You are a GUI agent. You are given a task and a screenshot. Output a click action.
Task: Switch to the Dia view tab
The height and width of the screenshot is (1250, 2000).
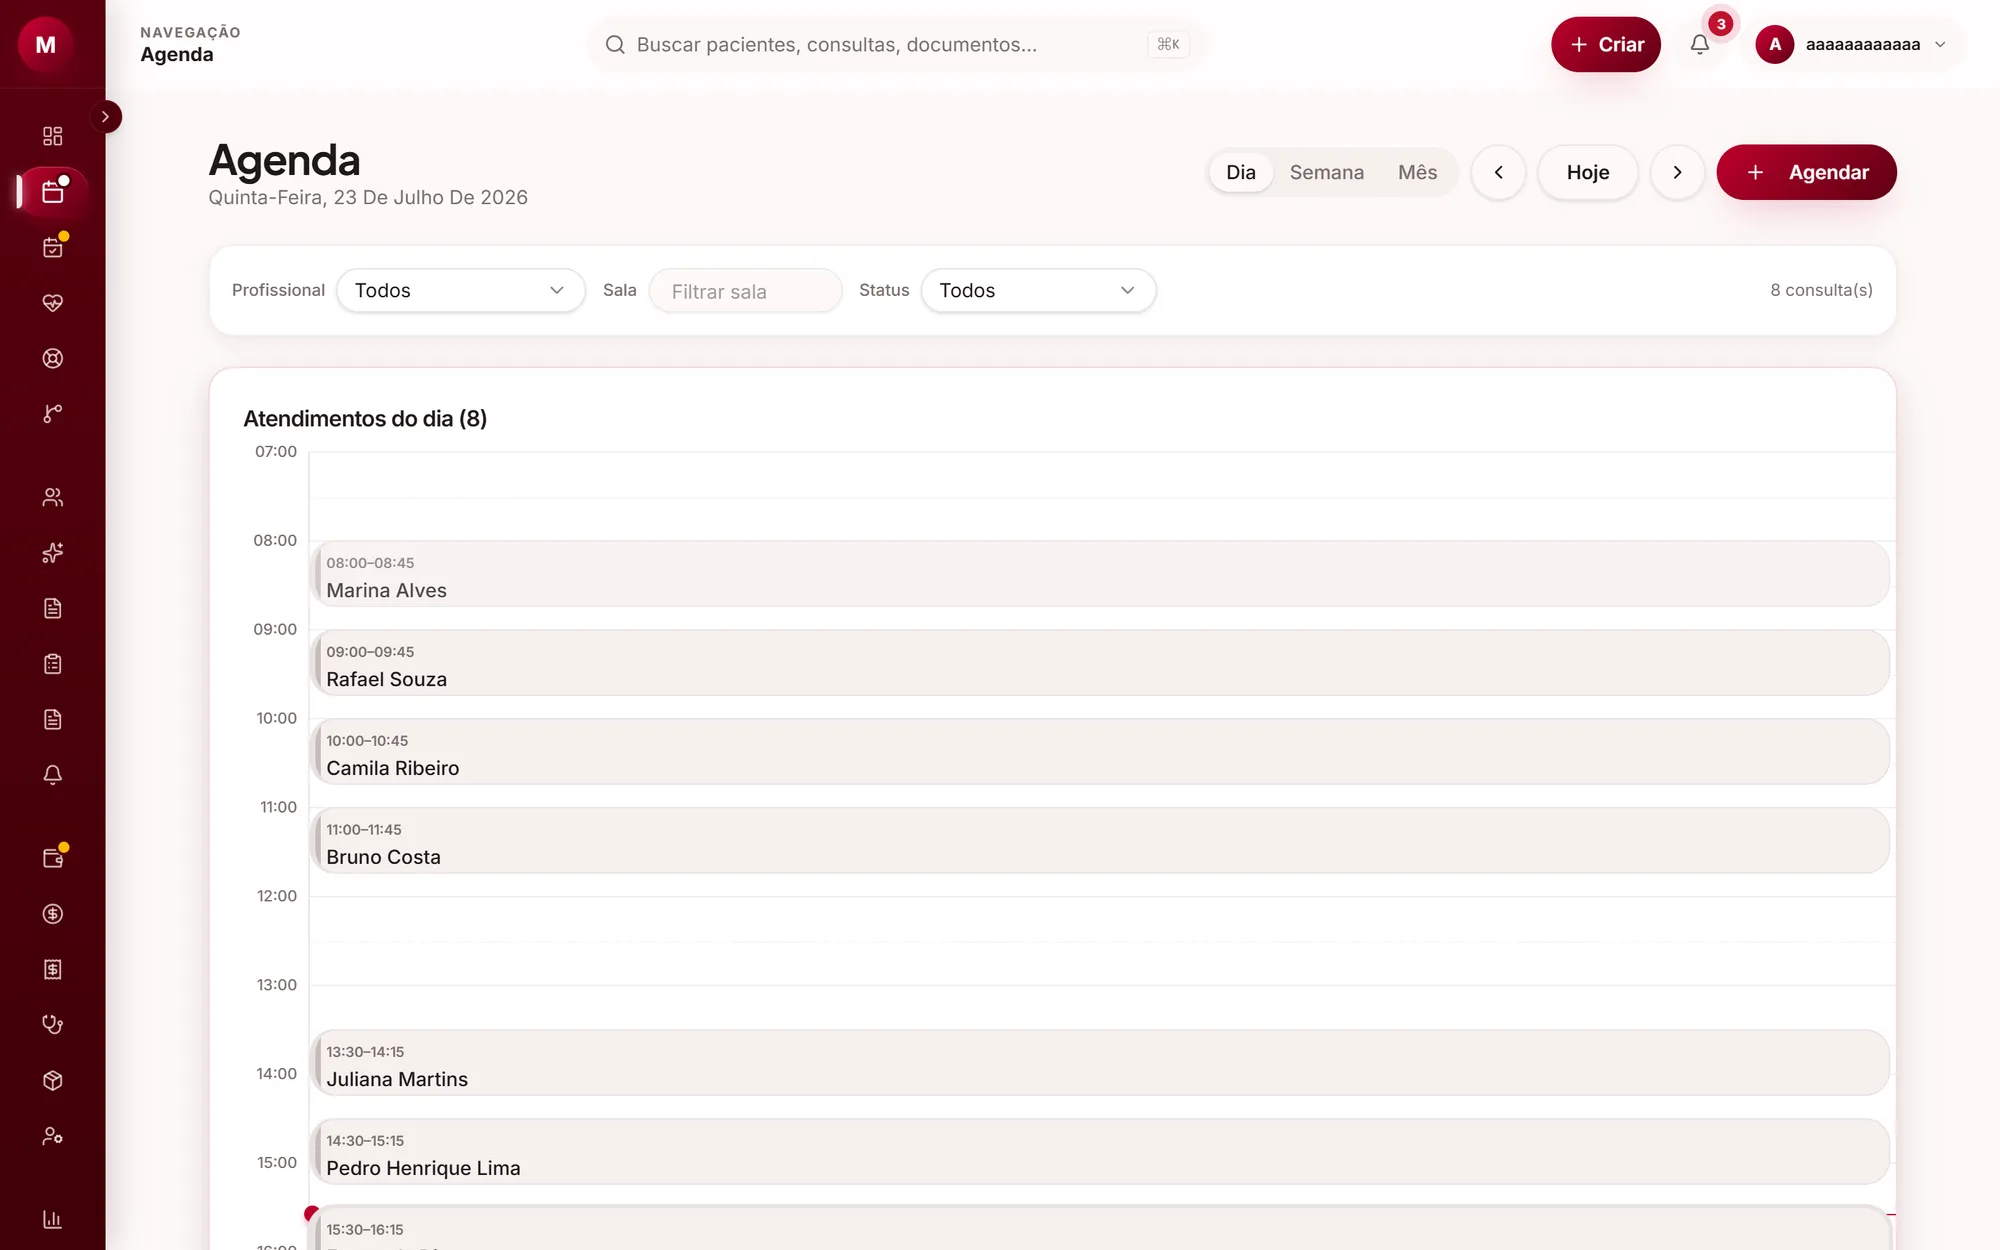(x=1240, y=172)
